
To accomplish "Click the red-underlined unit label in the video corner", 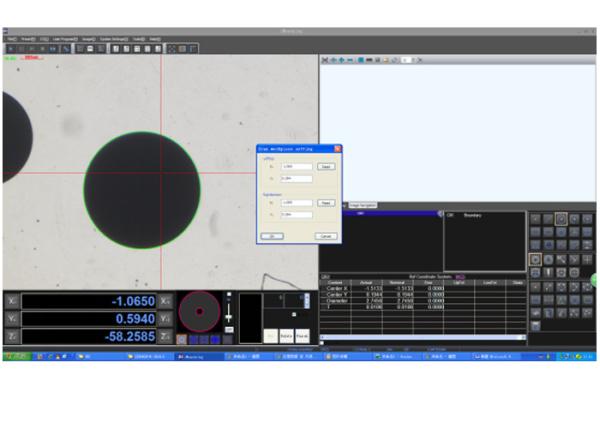I will point(33,58).
